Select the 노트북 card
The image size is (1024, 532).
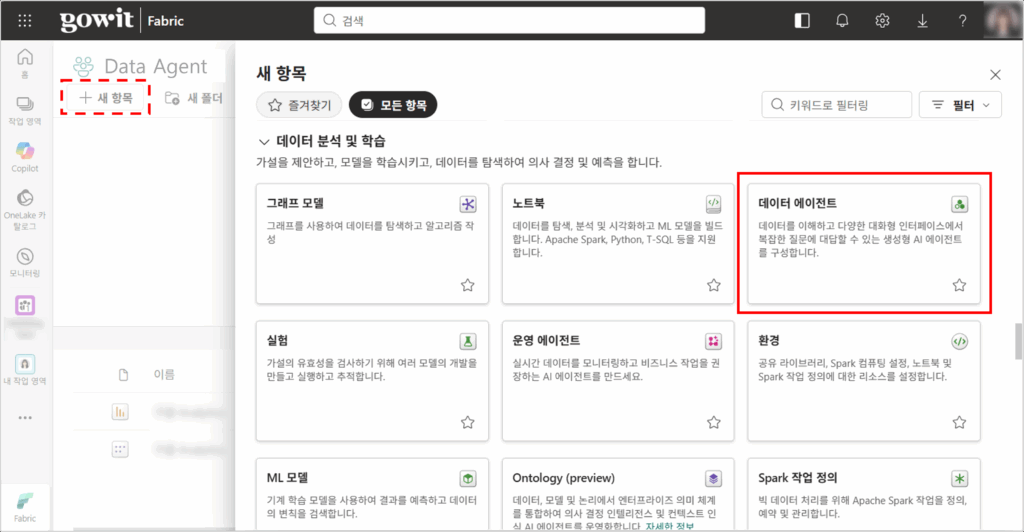tap(618, 243)
